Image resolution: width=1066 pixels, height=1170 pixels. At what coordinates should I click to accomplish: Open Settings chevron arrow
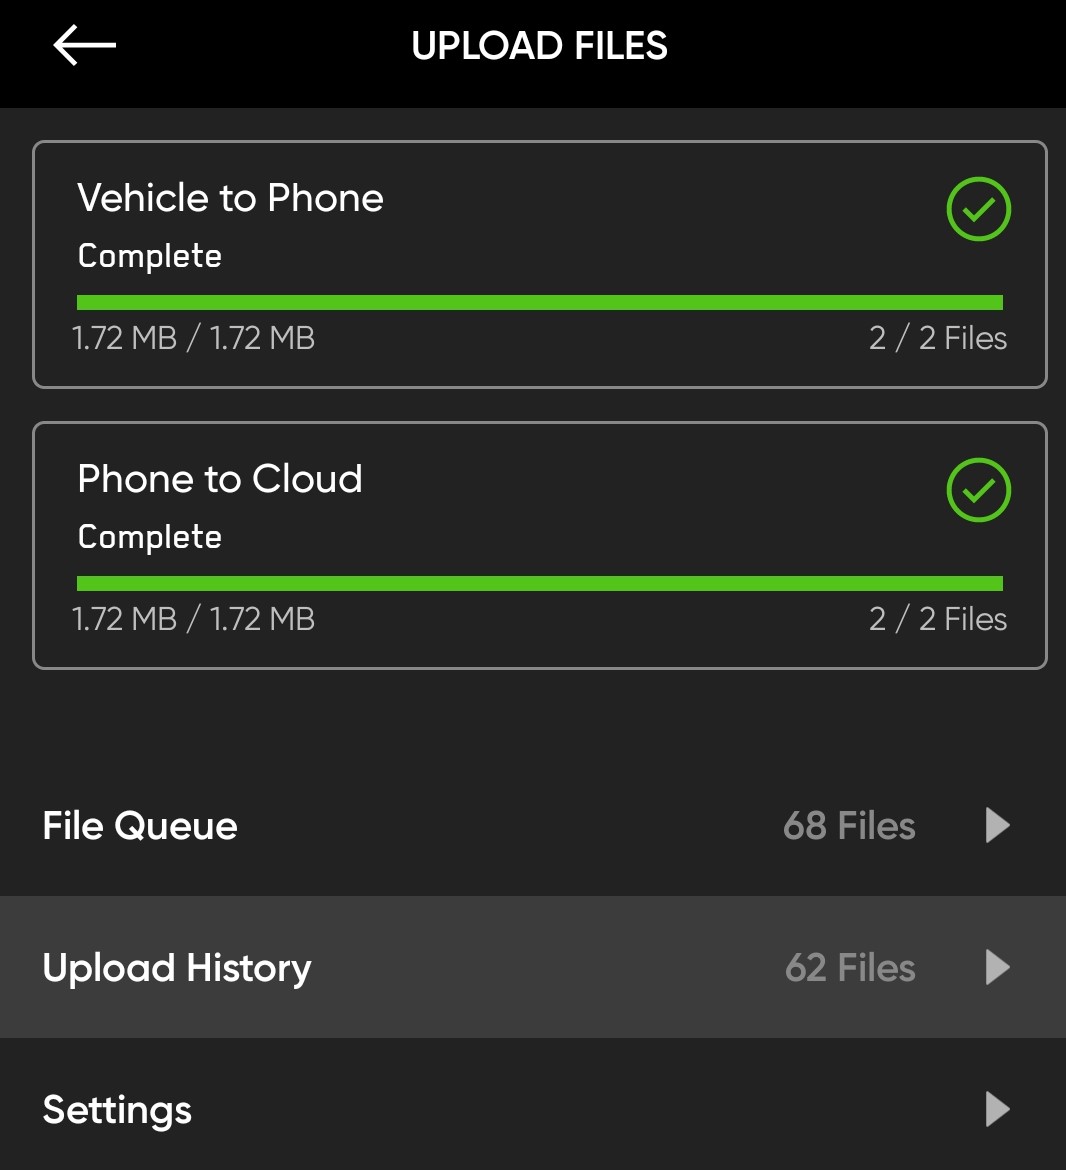[x=997, y=1110]
